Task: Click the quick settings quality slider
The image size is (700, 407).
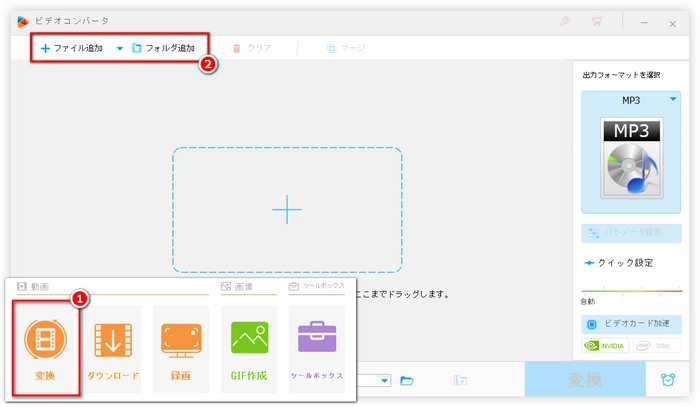Action: click(x=631, y=289)
